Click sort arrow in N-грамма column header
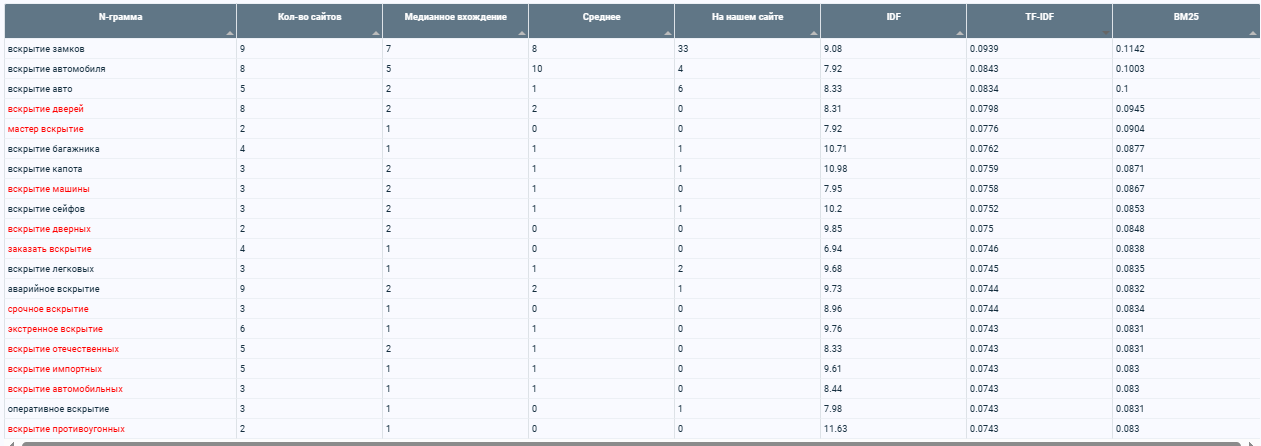Screen dimensions: 1261x446 tap(230, 34)
